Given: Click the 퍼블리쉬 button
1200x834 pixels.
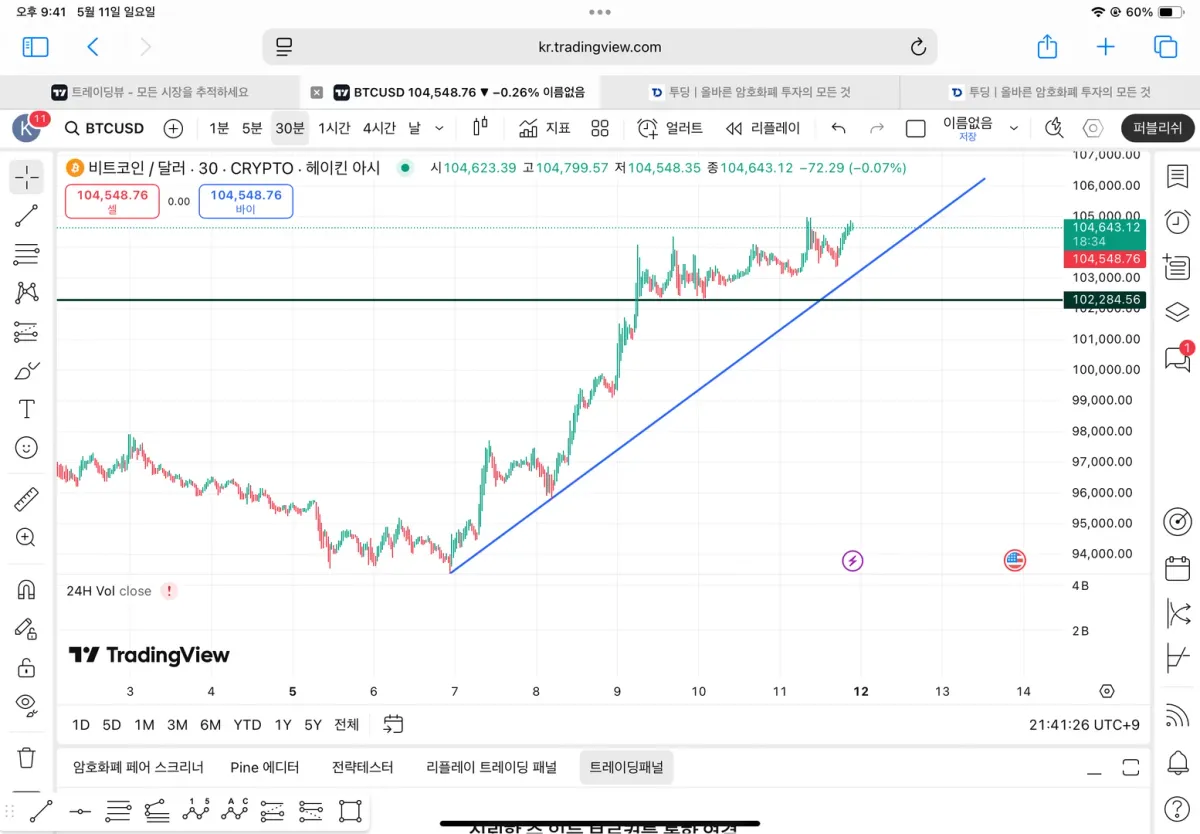Looking at the screenshot, I should pyautogui.click(x=1158, y=128).
